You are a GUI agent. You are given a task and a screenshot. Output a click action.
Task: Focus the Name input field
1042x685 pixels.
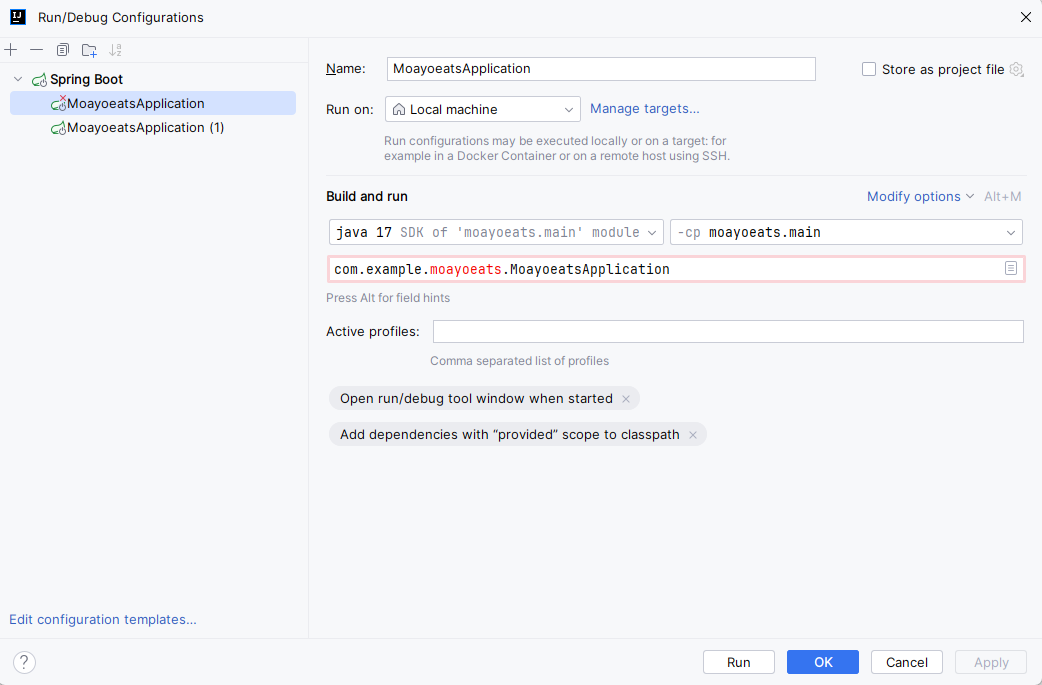(601, 69)
